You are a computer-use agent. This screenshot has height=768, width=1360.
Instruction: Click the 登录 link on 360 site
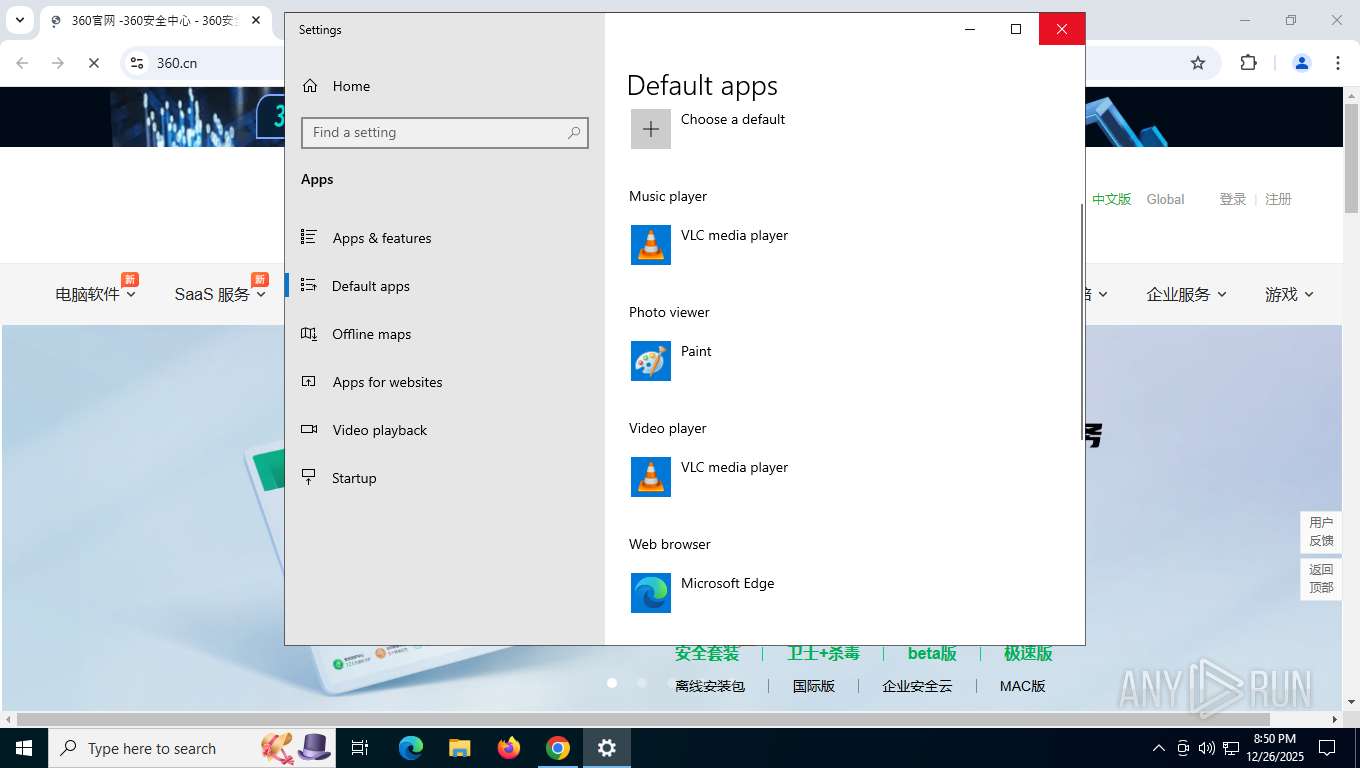1232,199
